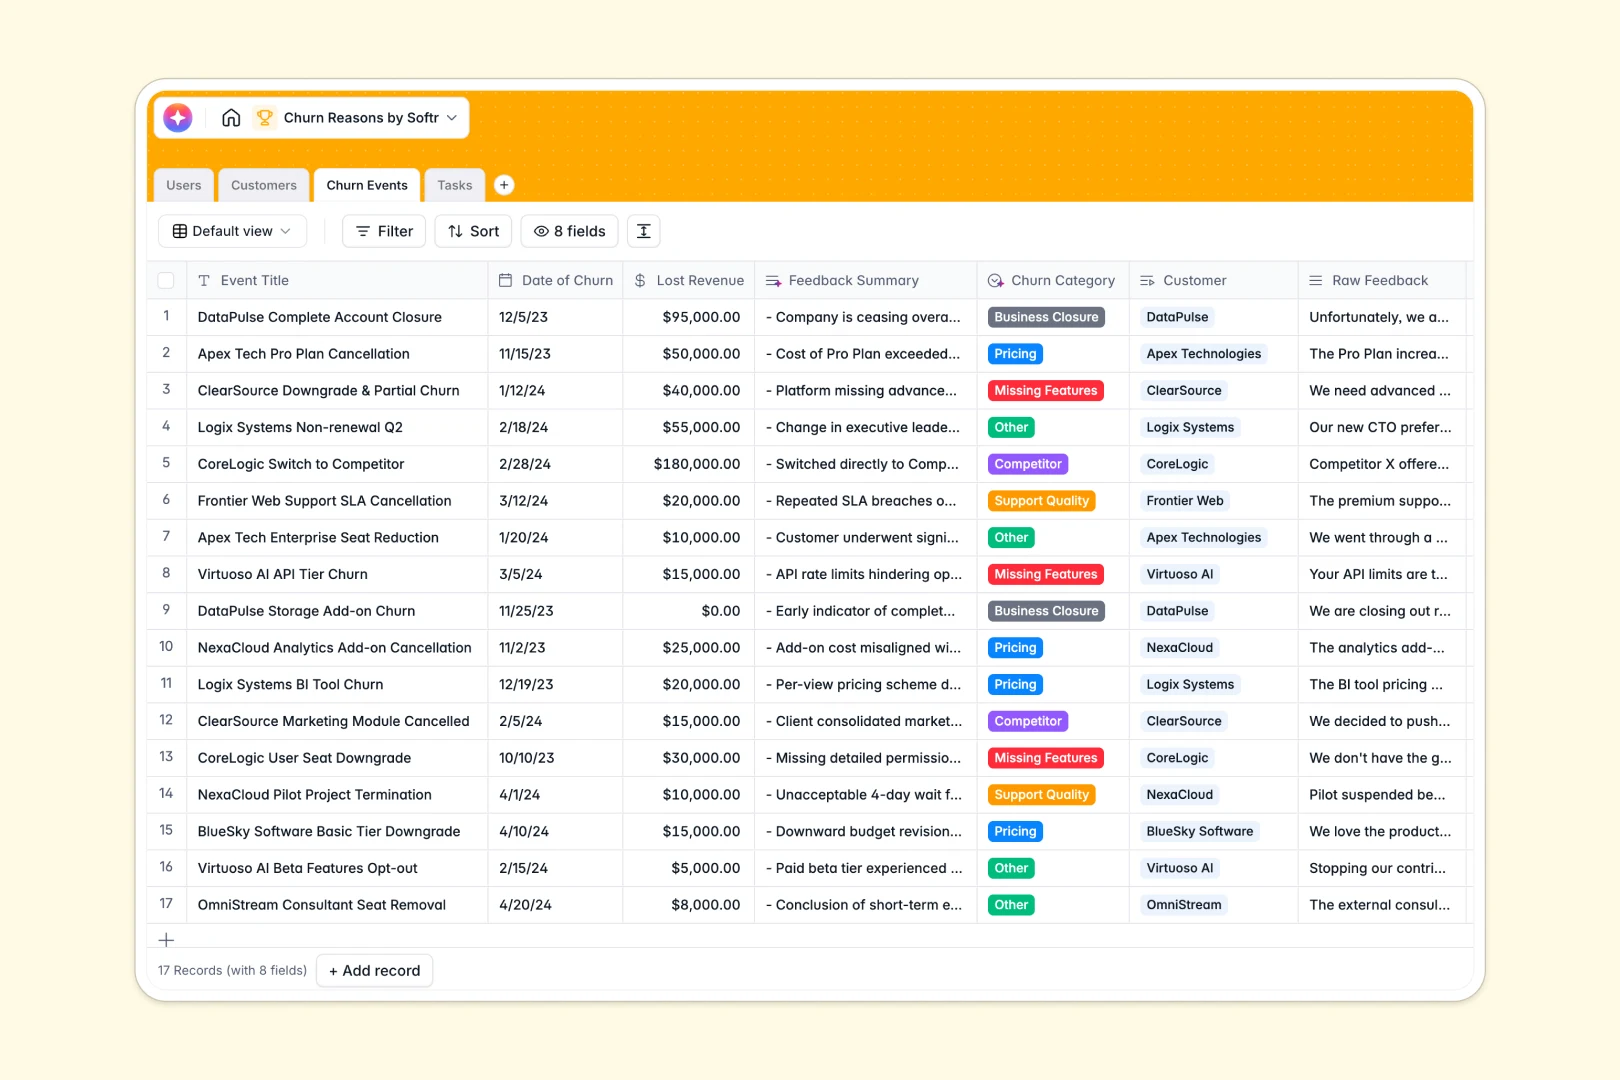Click the $0.00 lost revenue cell
Viewport: 1620px width, 1080px height.
click(689, 611)
